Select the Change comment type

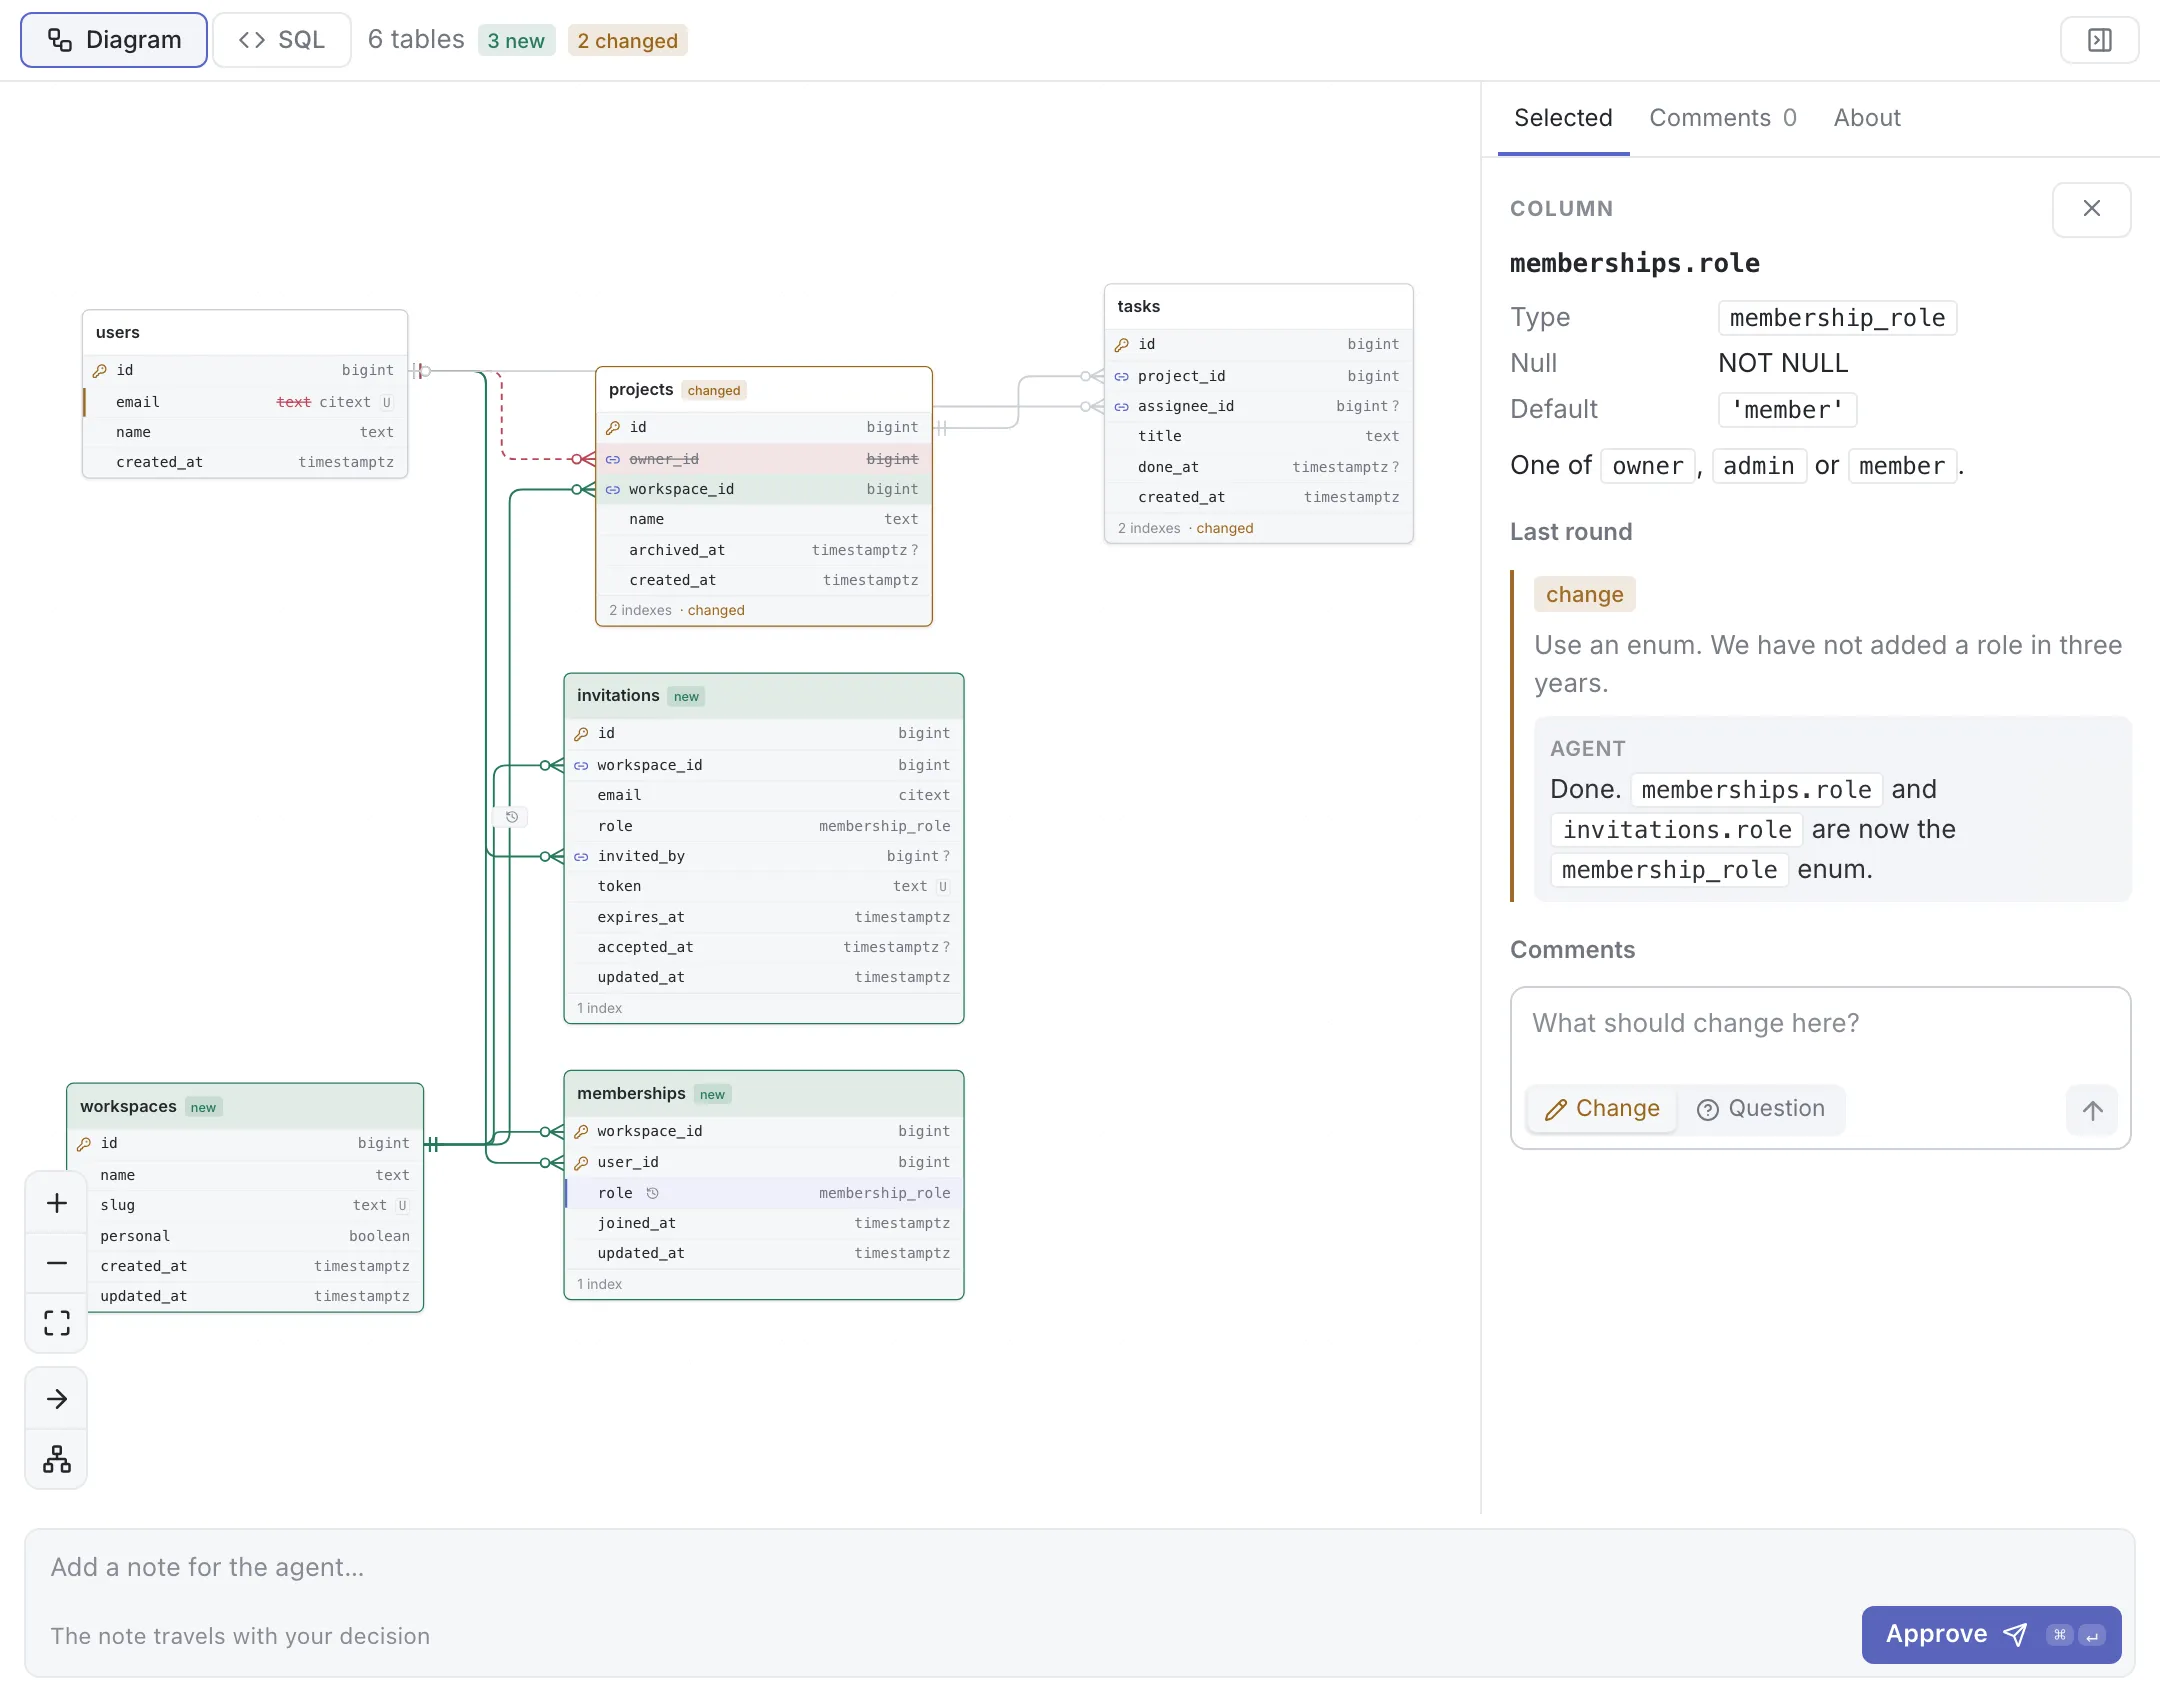(x=1602, y=1109)
